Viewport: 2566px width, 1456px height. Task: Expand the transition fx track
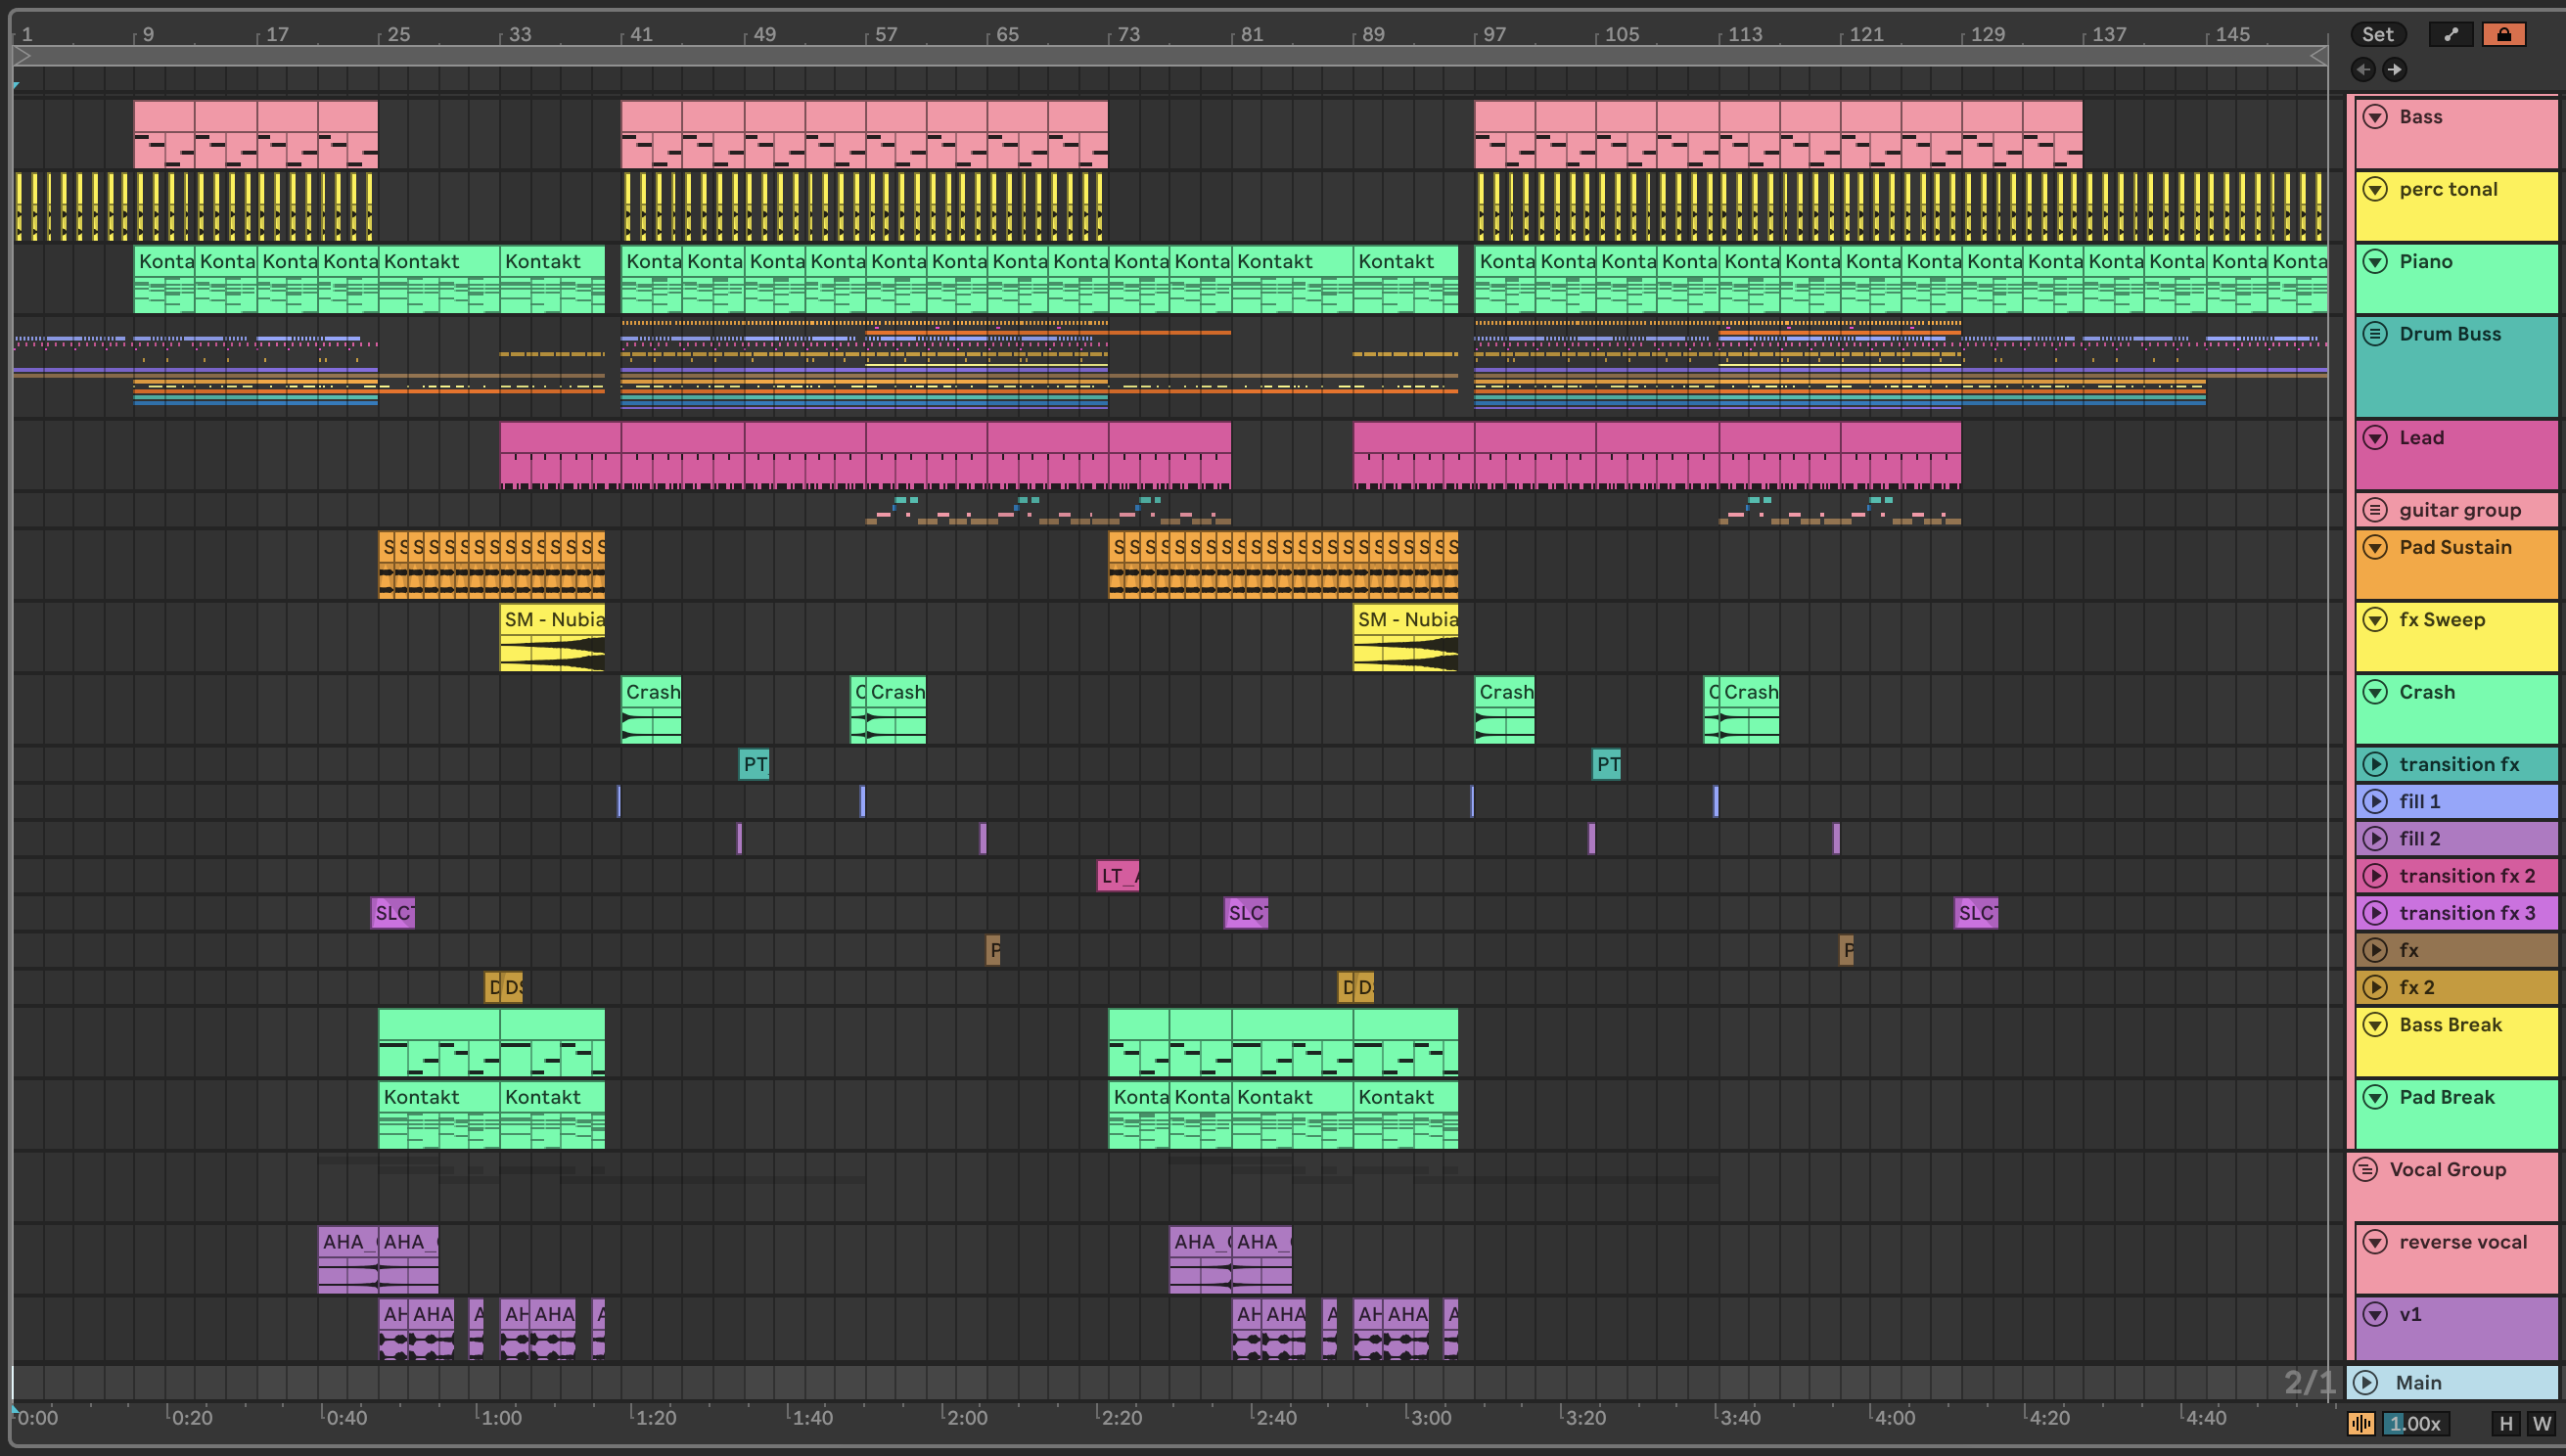coord(2375,765)
